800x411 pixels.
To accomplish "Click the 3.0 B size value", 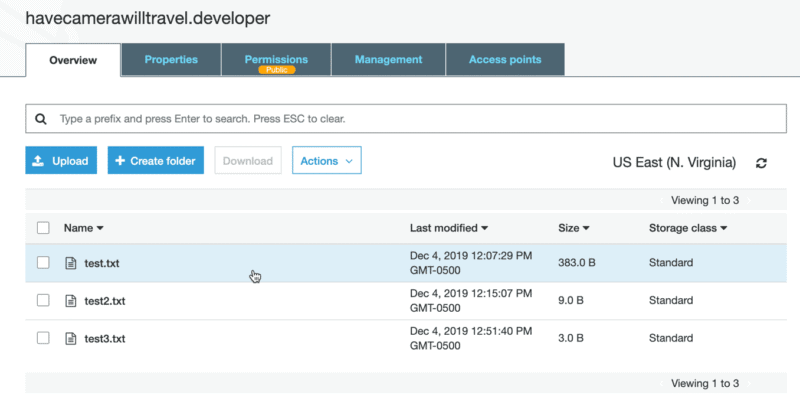I will [571, 338].
